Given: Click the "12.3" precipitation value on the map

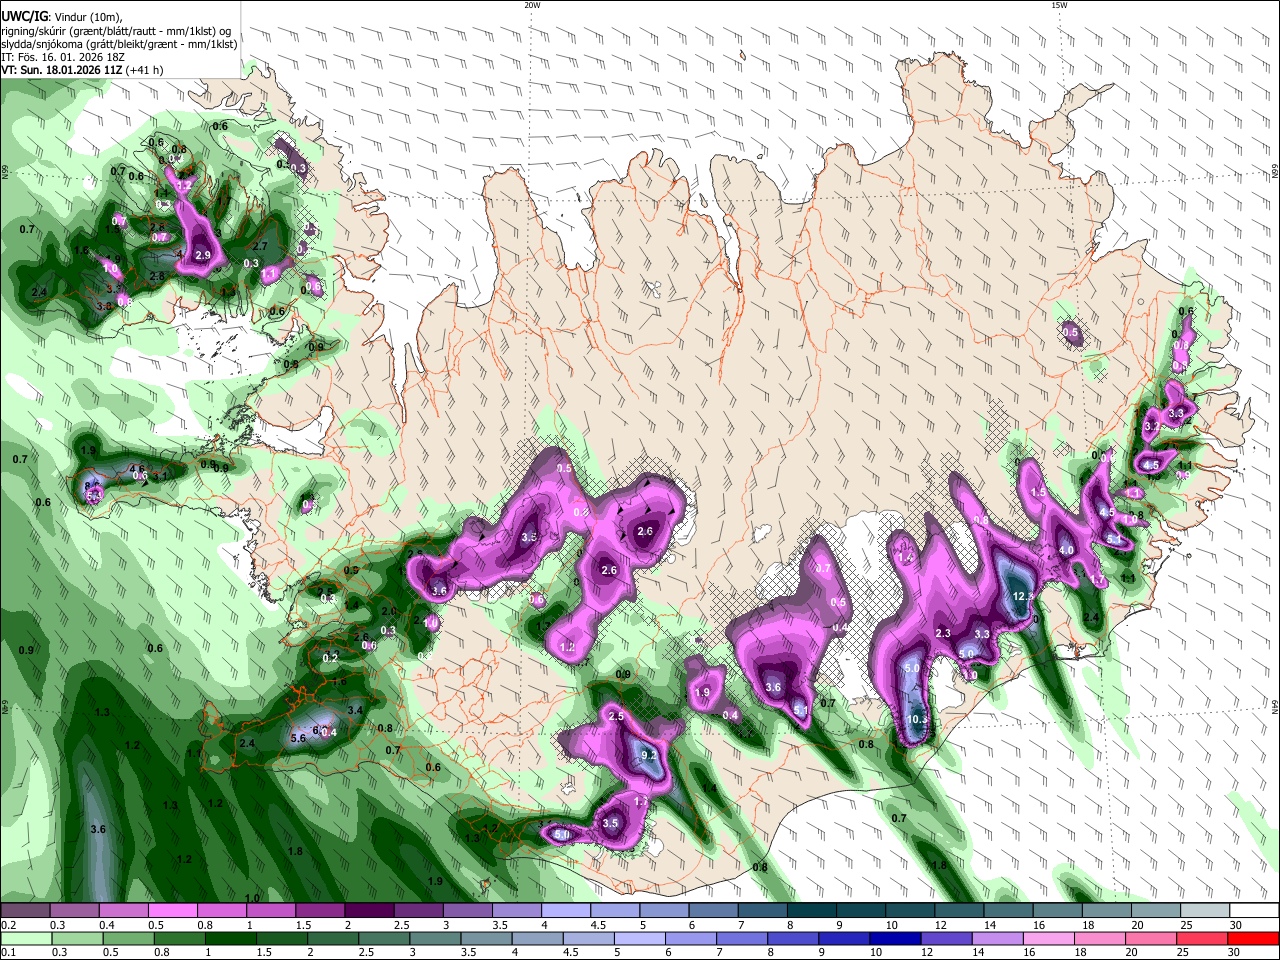Looking at the screenshot, I should point(1023,596).
